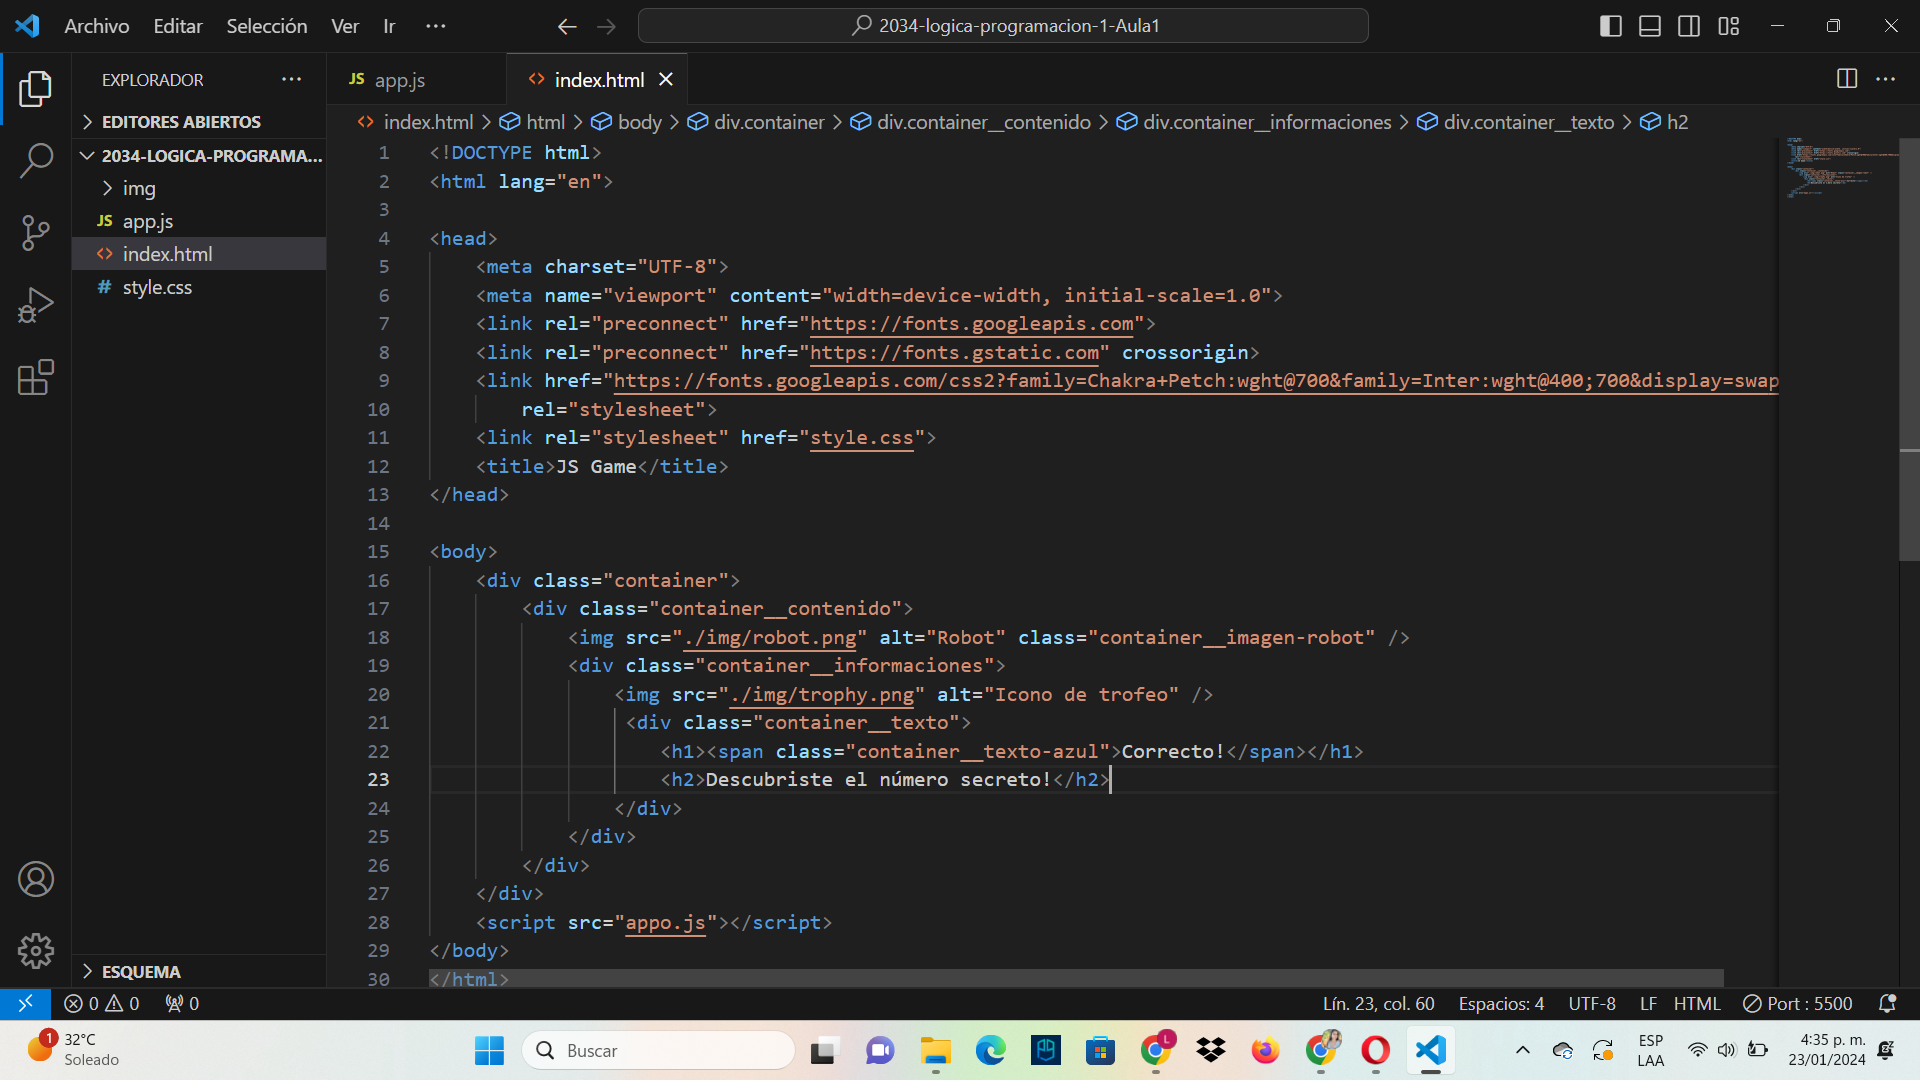Click the editor vertical scrollbar
Screen dimensions: 1920x1080
[1909, 350]
